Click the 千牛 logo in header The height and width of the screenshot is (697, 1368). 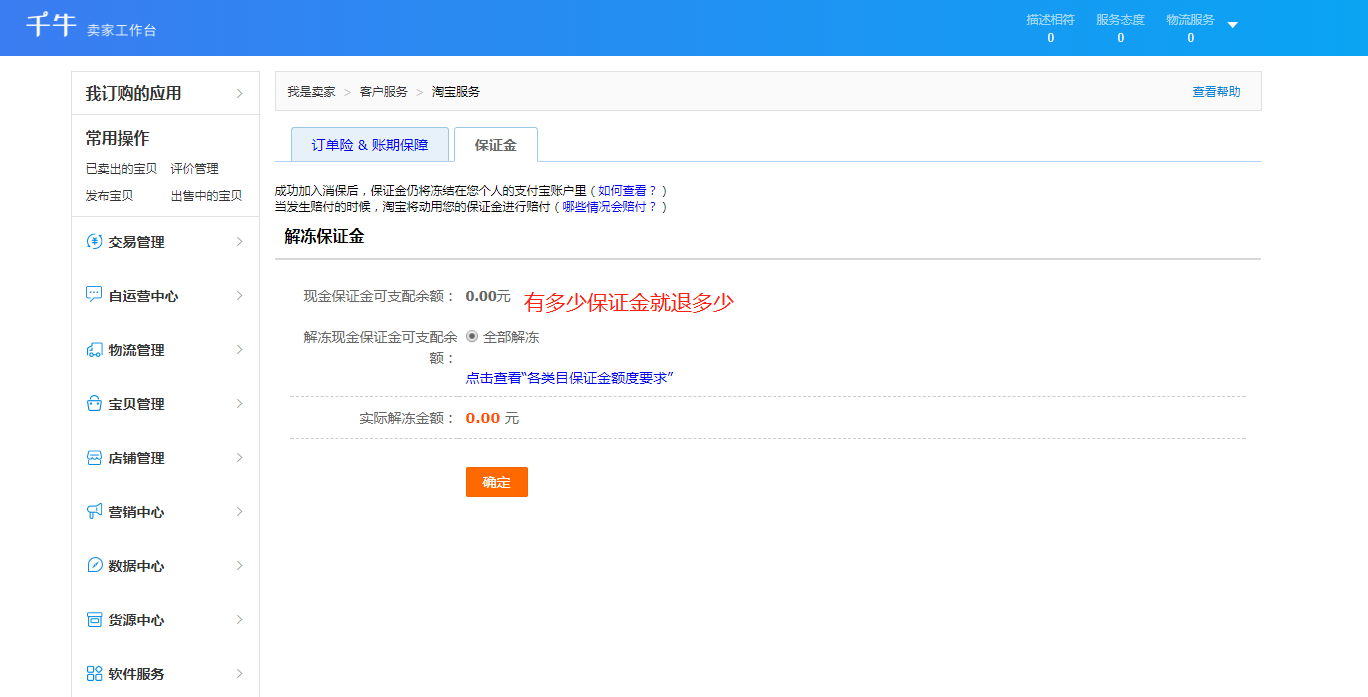click(x=51, y=26)
